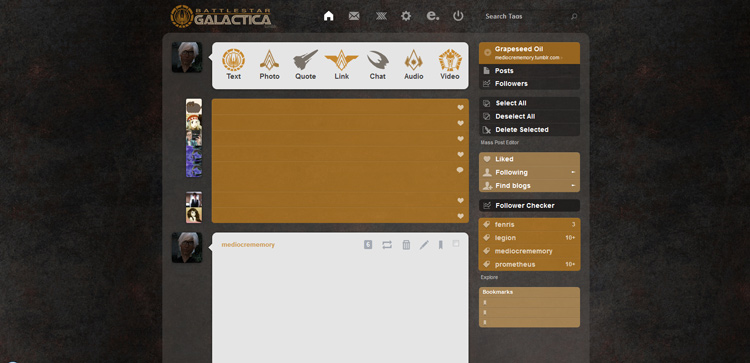The image size is (750, 363).
Task: Click the square 'G' icon on mediocrememory post
Action: click(368, 245)
